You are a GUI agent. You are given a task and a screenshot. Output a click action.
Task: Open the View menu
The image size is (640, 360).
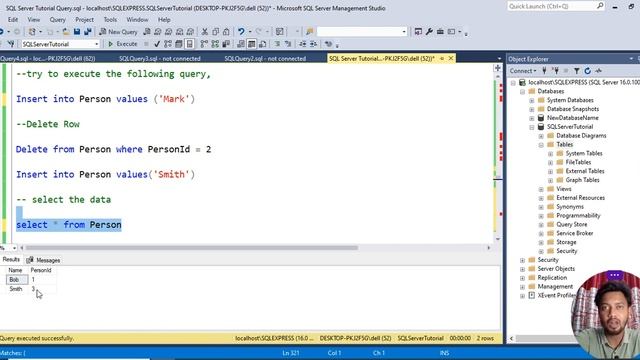click(33, 19)
